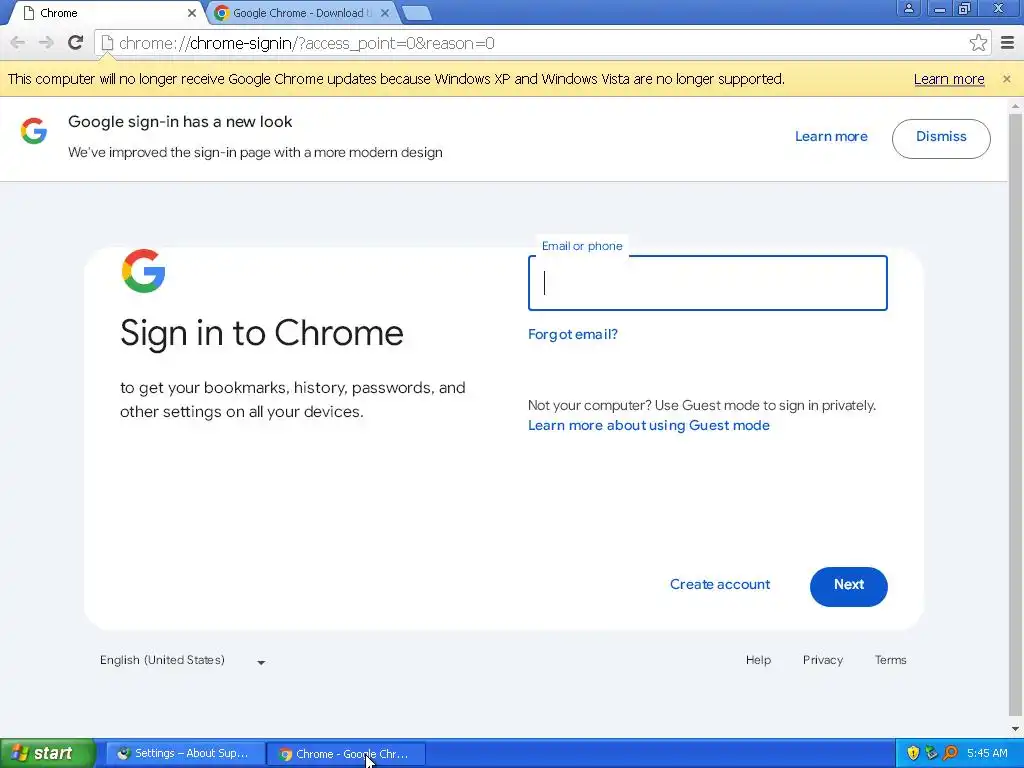Click the address bar URL
1024x768 pixels.
pyautogui.click(x=306, y=43)
